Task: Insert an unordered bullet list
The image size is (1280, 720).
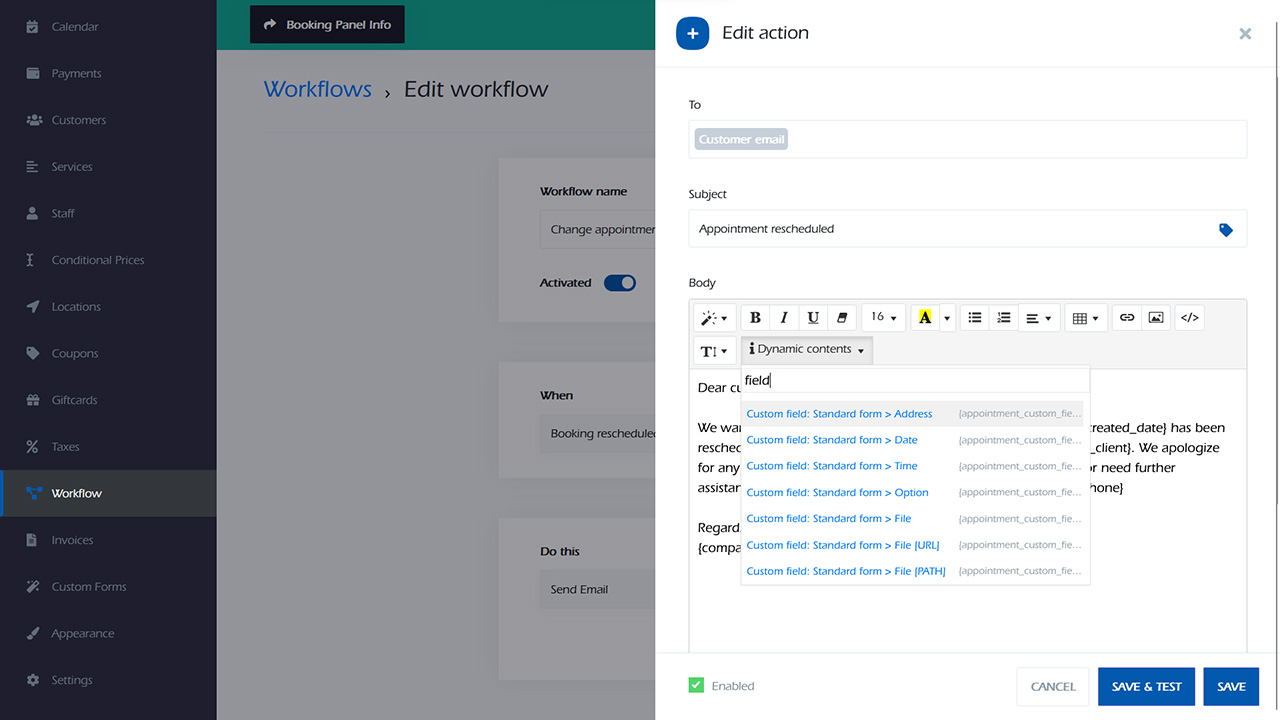Action: (x=975, y=318)
